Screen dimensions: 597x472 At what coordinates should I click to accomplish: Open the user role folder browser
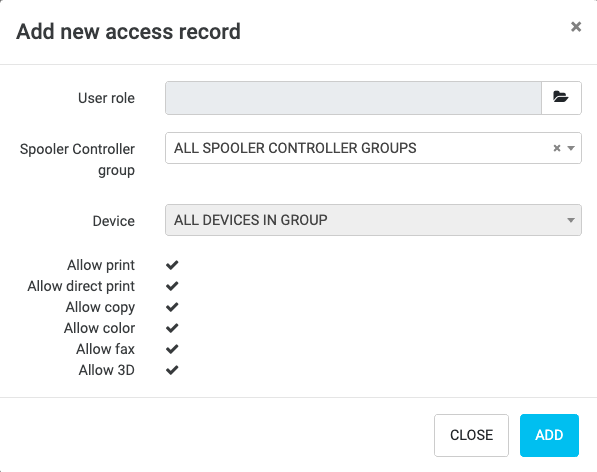click(561, 98)
